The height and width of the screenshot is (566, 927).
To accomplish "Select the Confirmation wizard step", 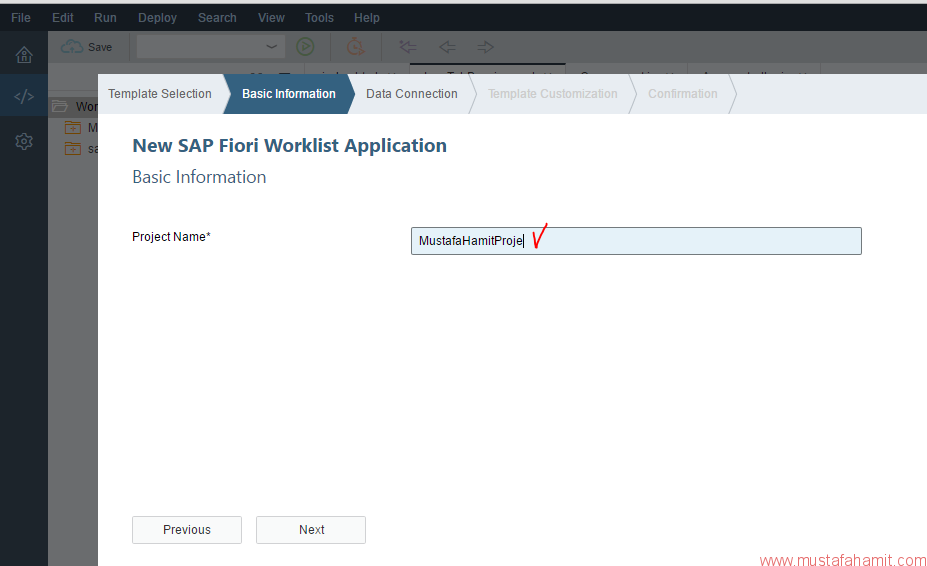I will coord(682,93).
